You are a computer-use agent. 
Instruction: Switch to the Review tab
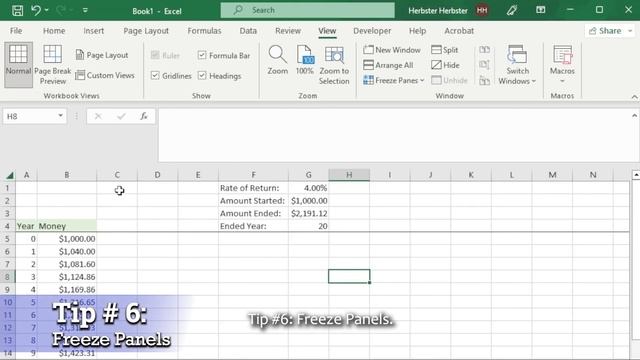coord(288,31)
